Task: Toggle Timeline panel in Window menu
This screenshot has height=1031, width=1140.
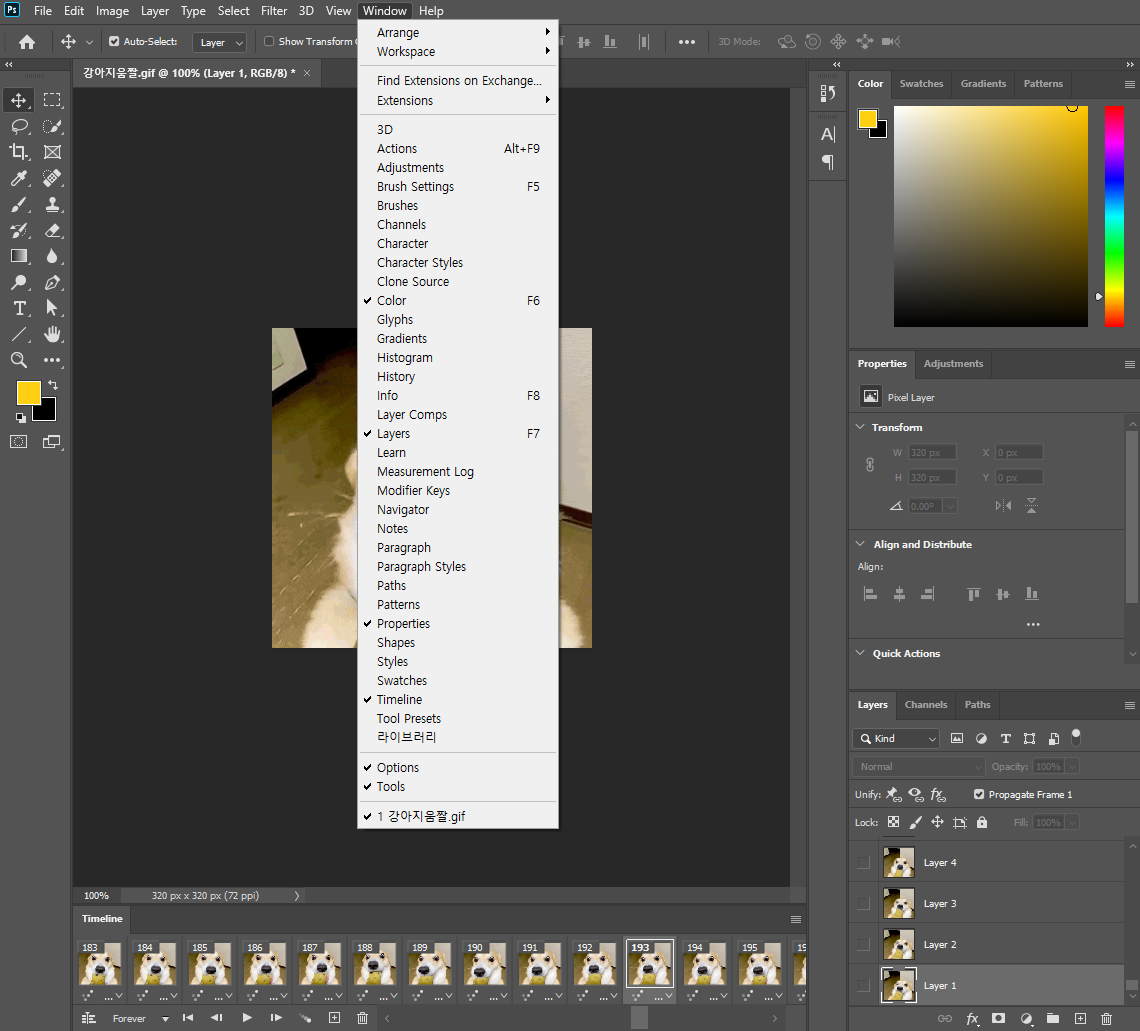Action: pos(458,699)
